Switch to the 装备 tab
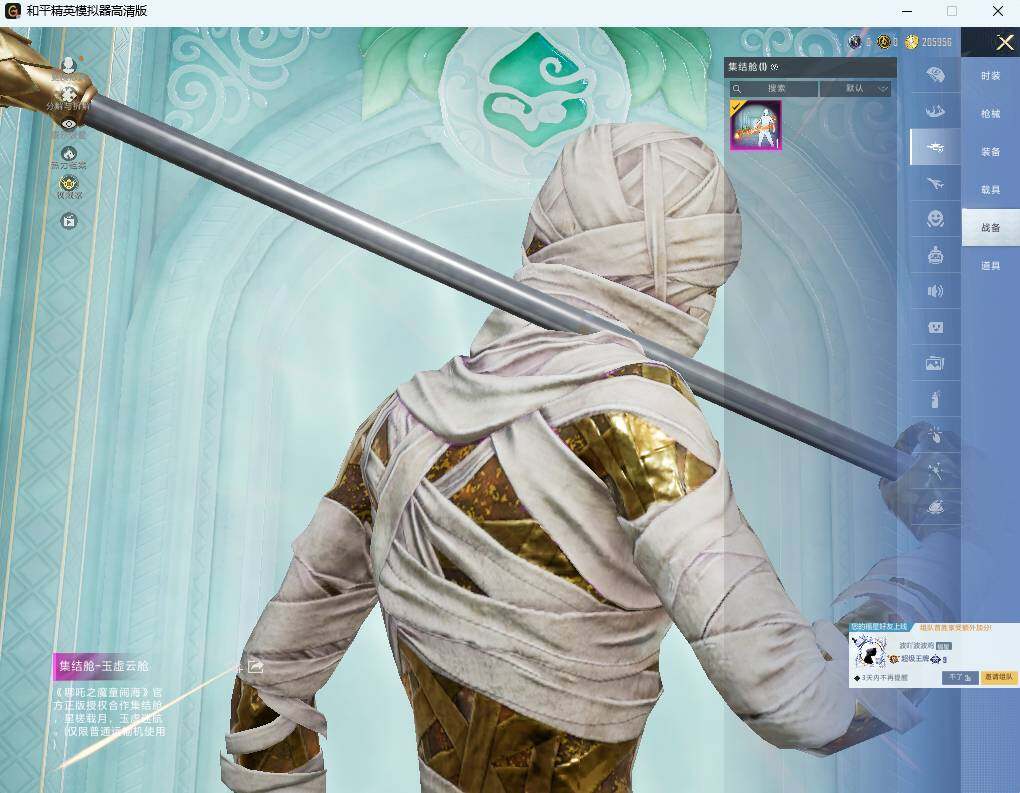The height and width of the screenshot is (793, 1020). coord(990,152)
